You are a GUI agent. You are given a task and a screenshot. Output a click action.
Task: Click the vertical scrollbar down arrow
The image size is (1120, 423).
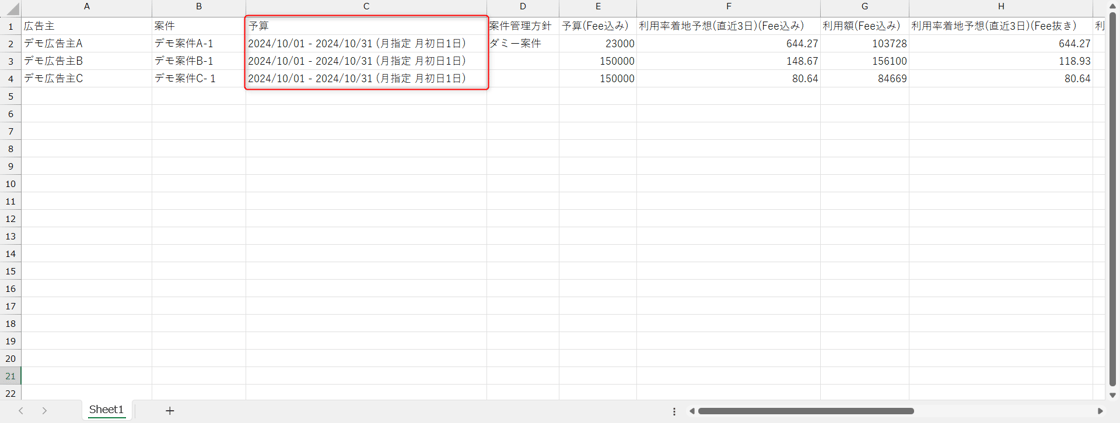pyautogui.click(x=1113, y=395)
